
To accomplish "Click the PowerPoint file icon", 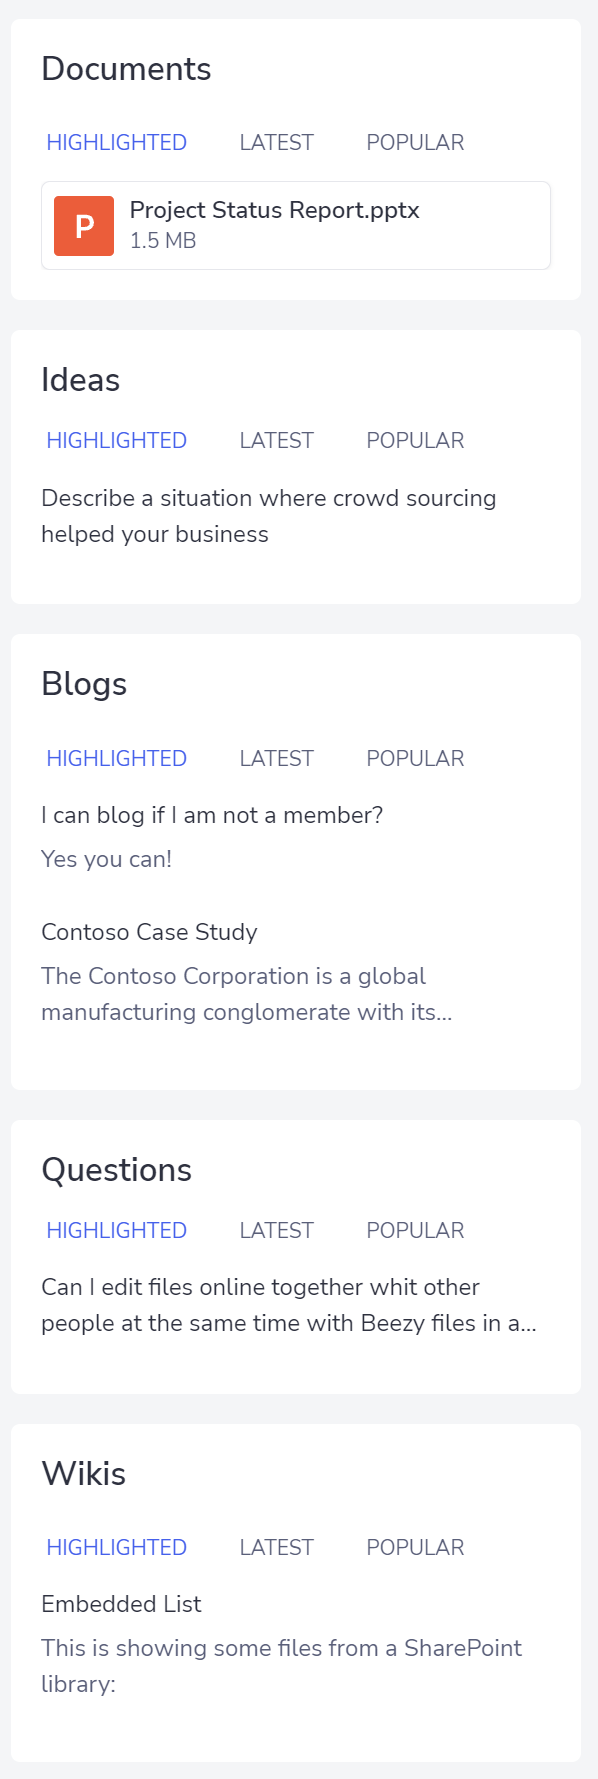I will coord(84,226).
